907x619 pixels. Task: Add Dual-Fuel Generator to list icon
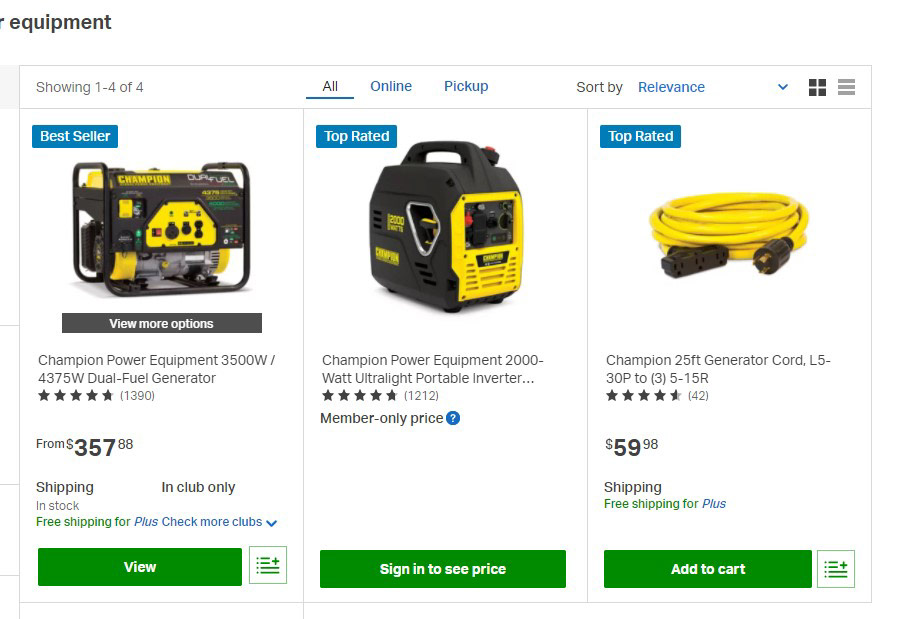[x=268, y=565]
